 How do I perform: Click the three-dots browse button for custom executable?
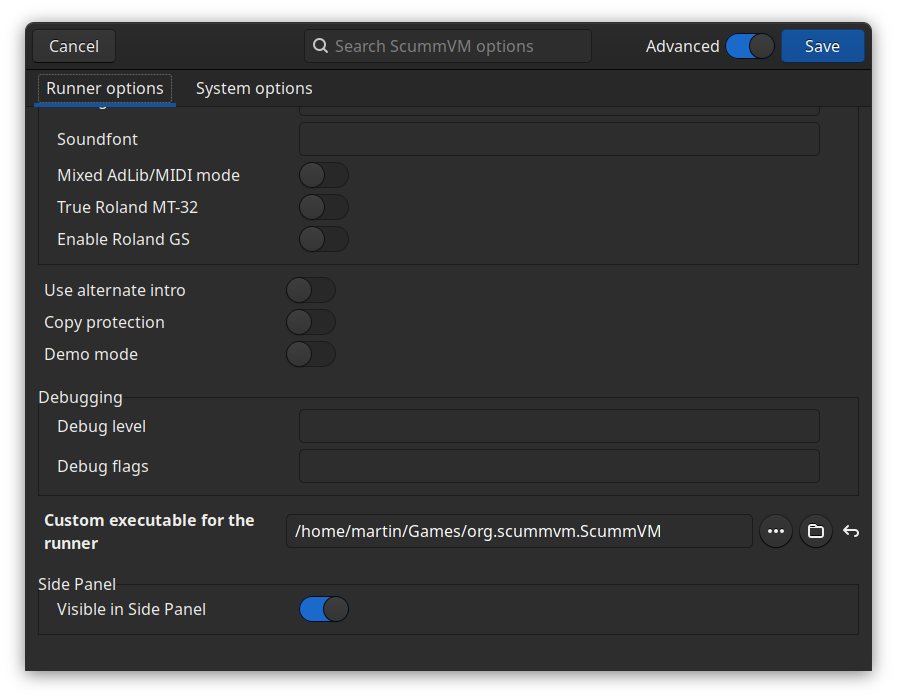776,531
